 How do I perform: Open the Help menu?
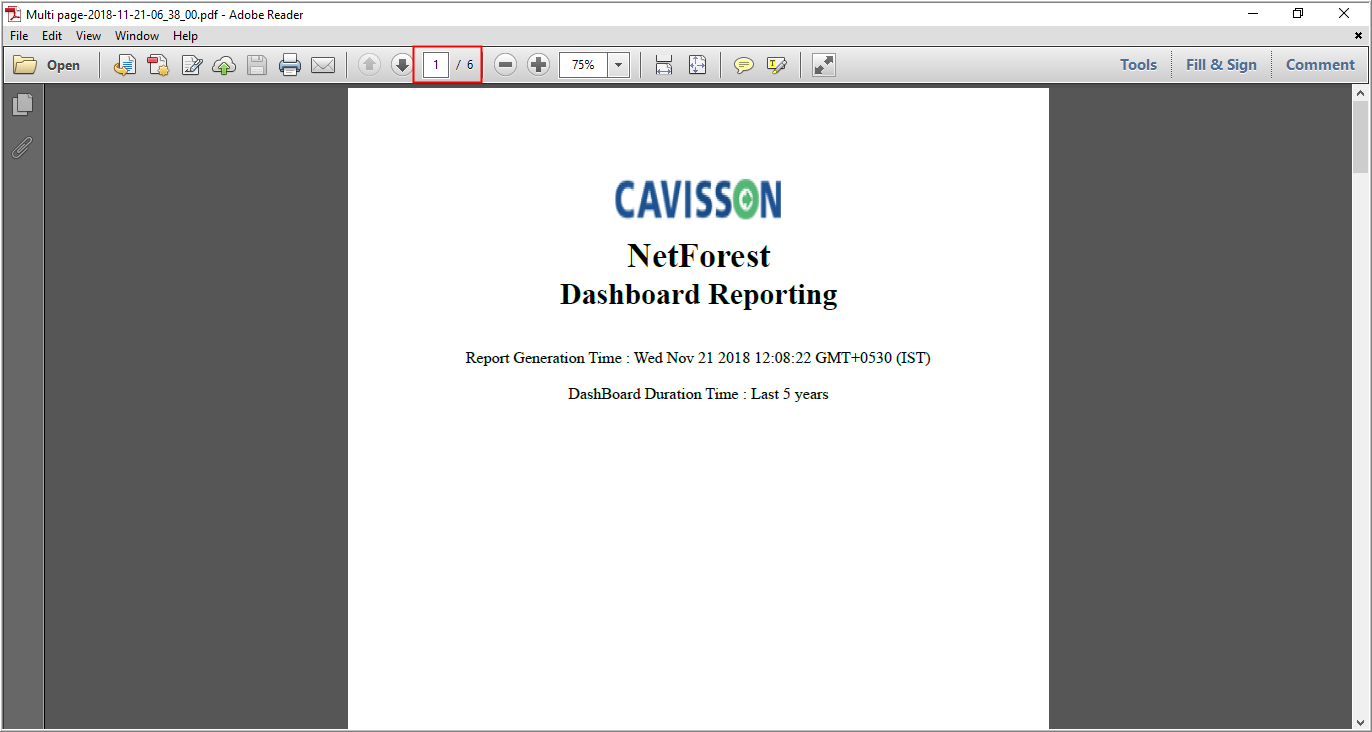185,36
